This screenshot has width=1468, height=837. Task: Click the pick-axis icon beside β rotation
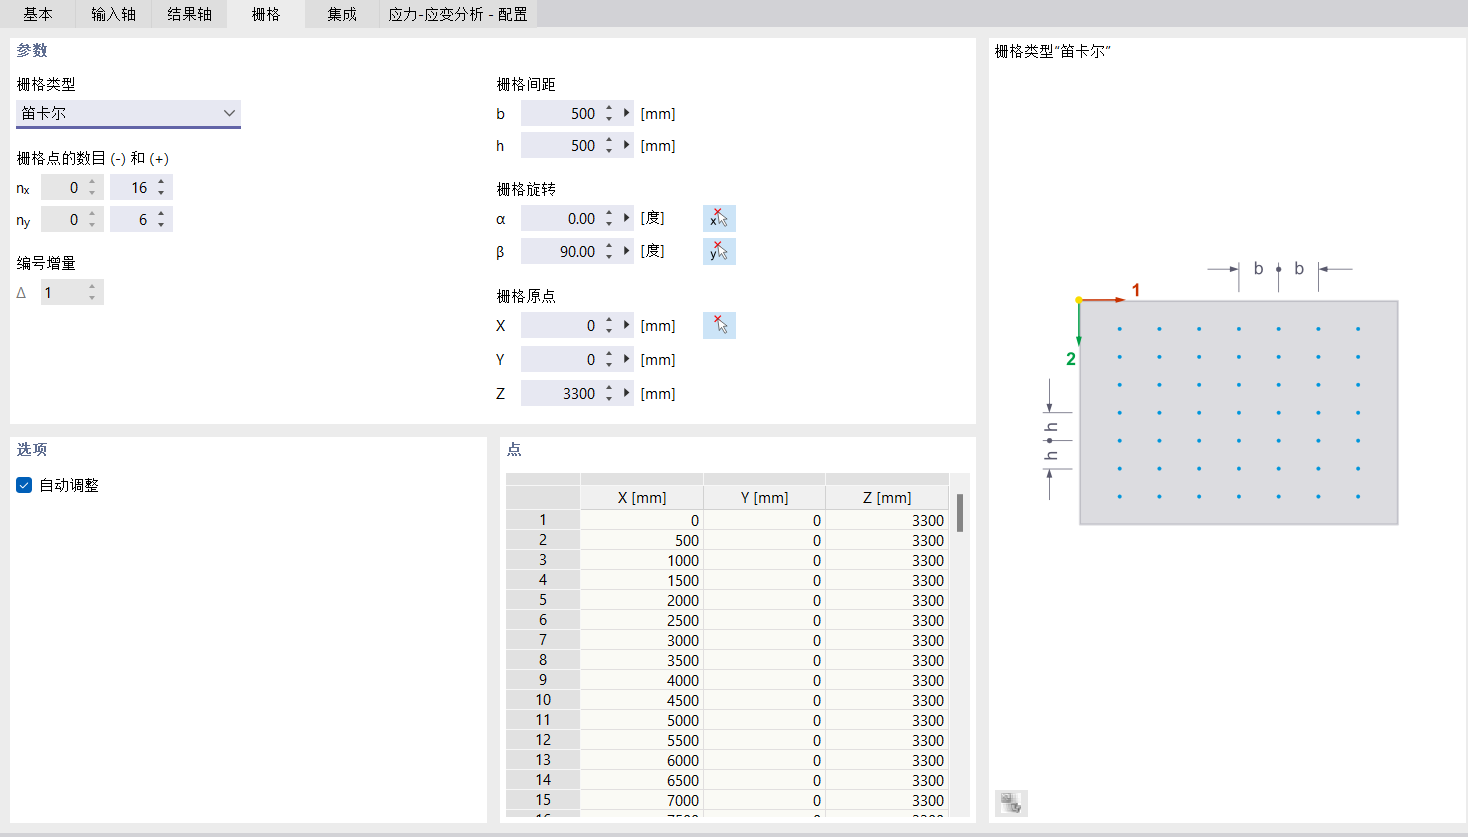pos(719,251)
